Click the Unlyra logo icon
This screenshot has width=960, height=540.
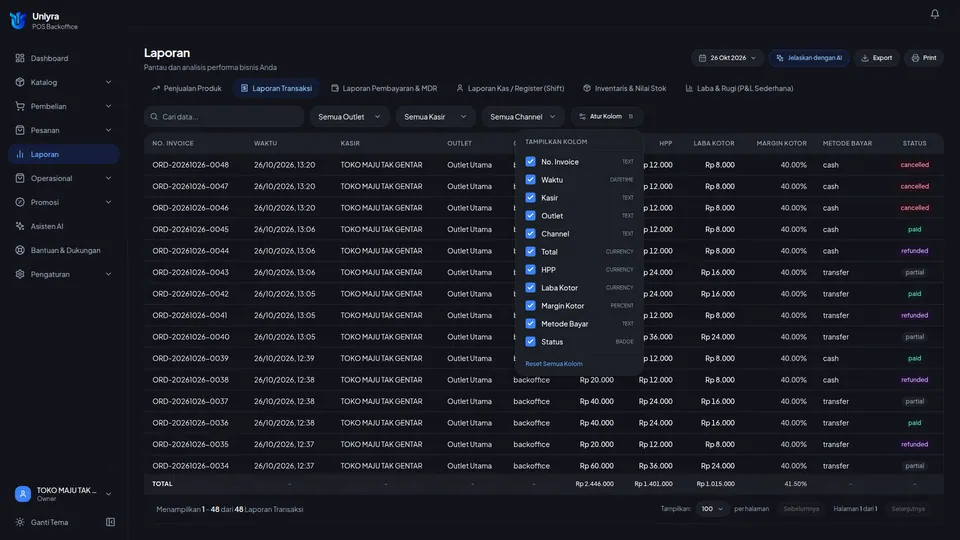click(x=18, y=20)
